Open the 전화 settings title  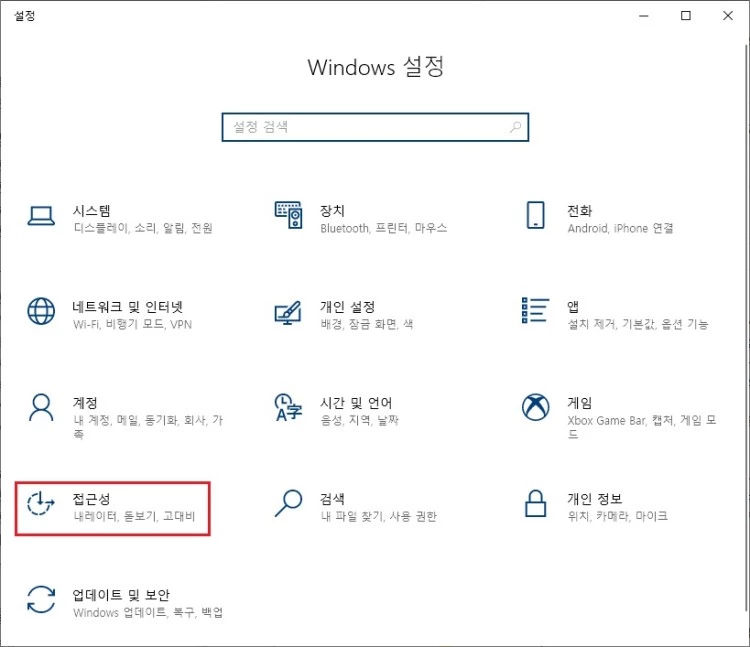(x=580, y=211)
